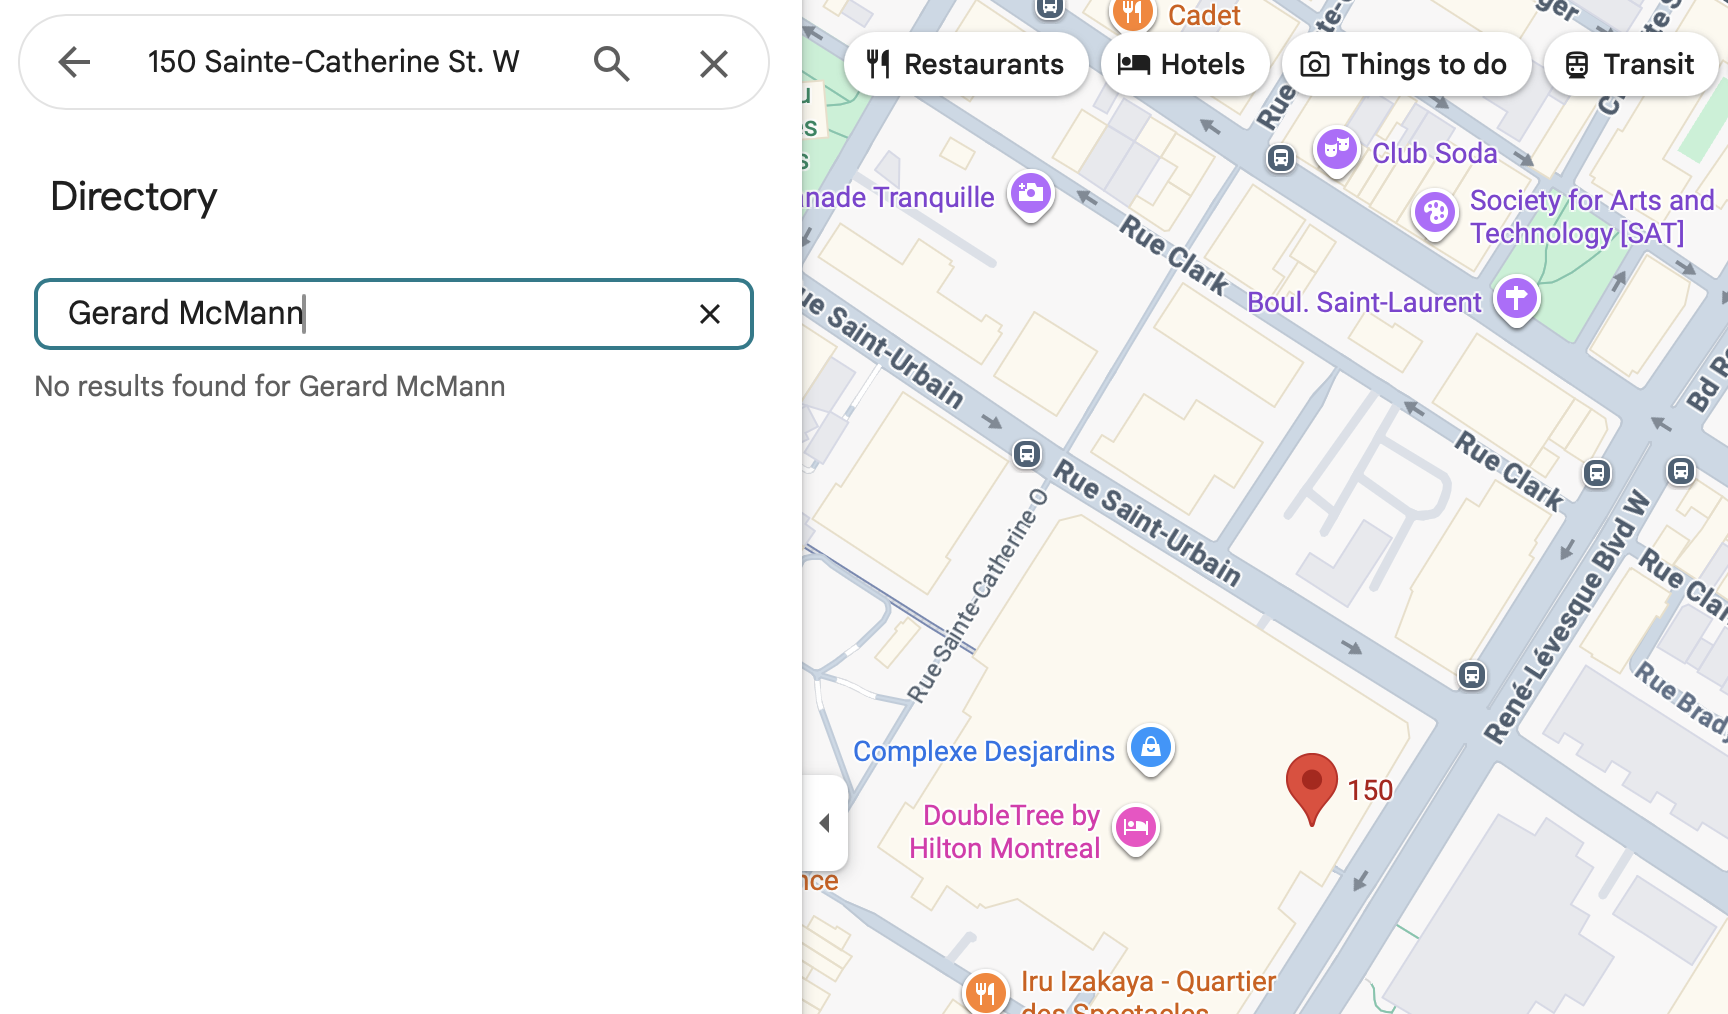Click the "150" label beside the red marker
Image resolution: width=1728 pixels, height=1014 pixels.
[1370, 791]
